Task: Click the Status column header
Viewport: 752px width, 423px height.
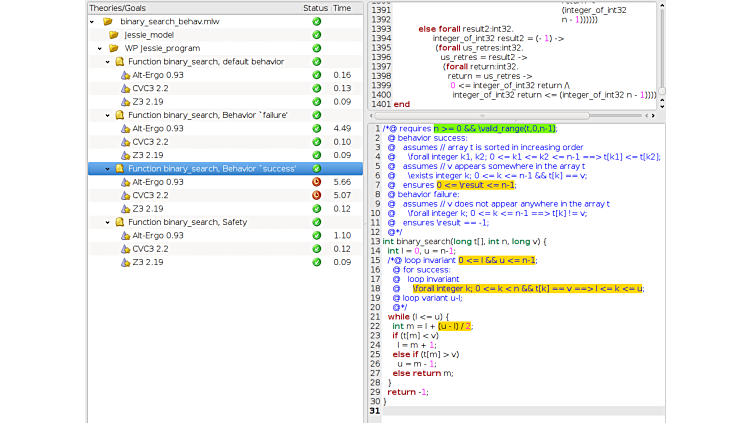Action: point(316,7)
